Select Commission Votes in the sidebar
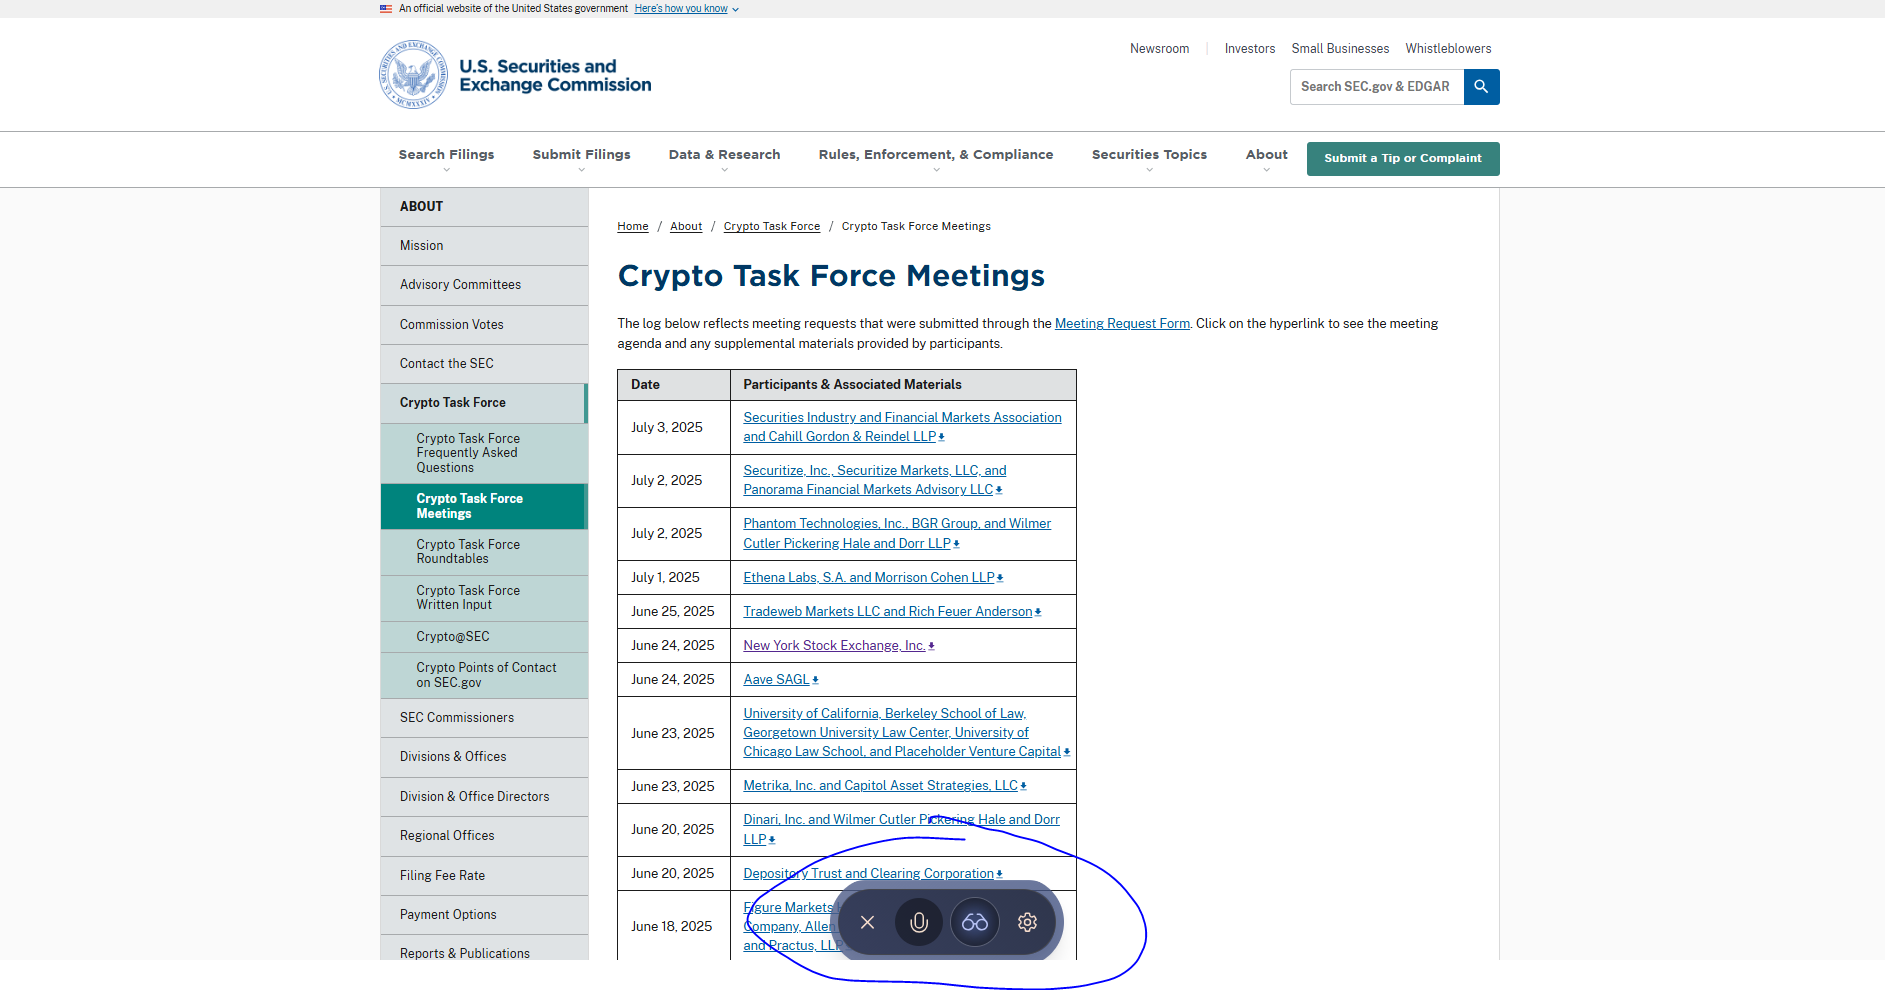The image size is (1885, 990). [x=484, y=325]
